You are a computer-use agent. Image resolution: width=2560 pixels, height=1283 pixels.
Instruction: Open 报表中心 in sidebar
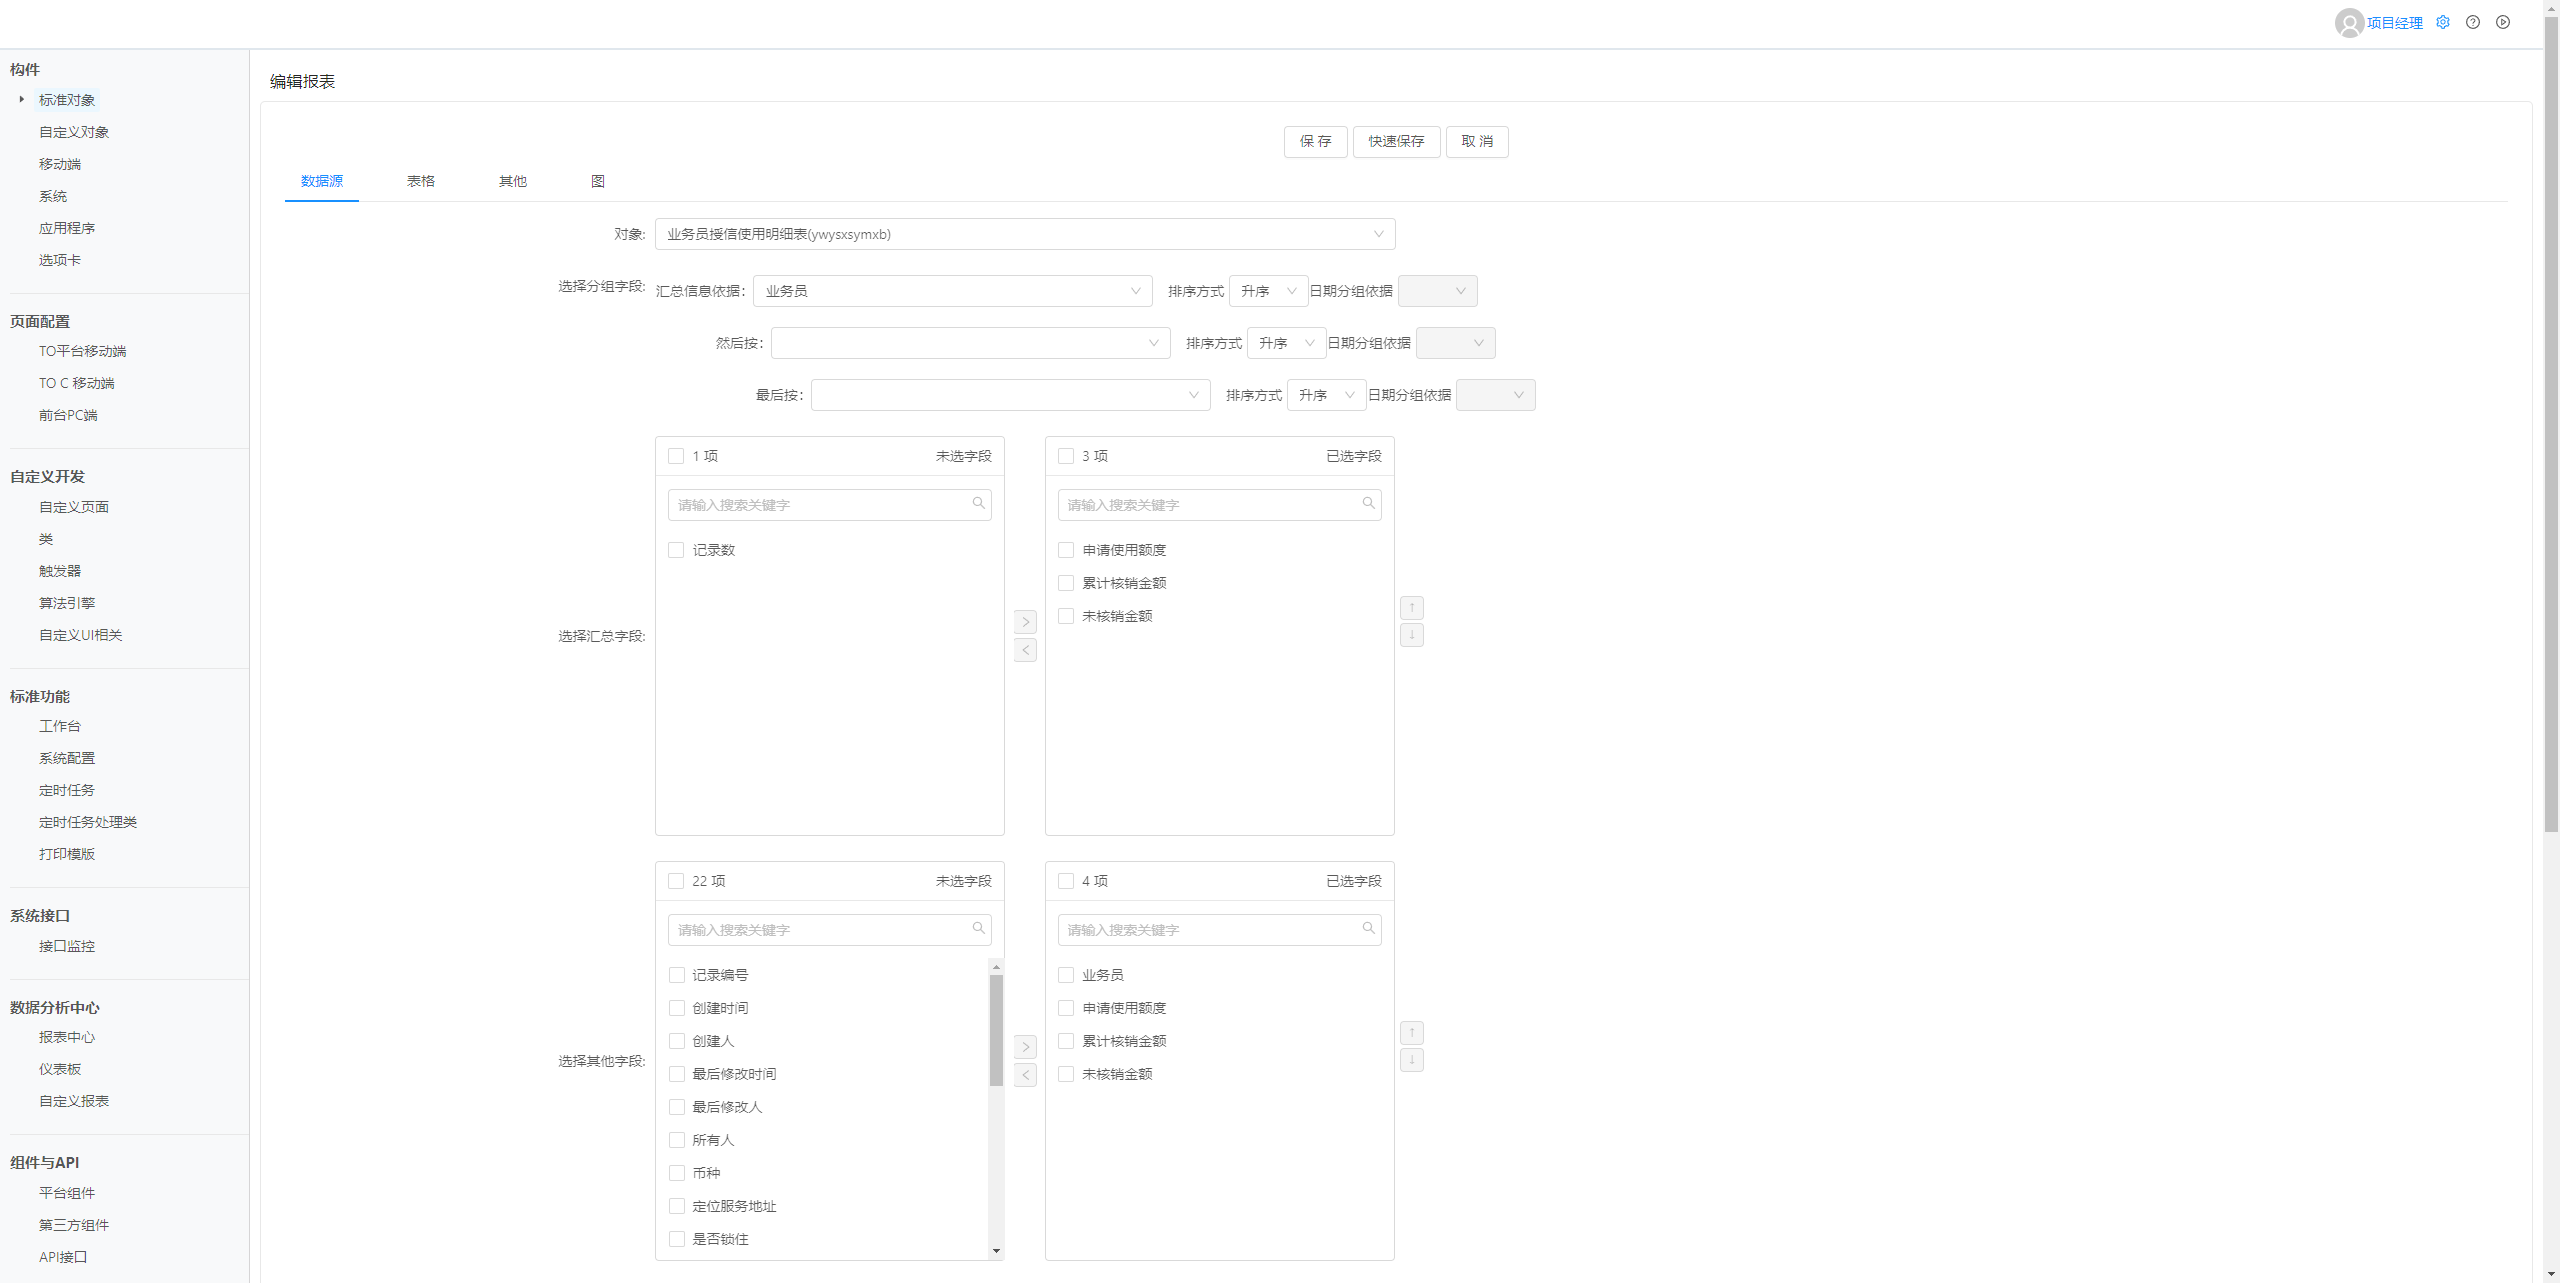67,1037
